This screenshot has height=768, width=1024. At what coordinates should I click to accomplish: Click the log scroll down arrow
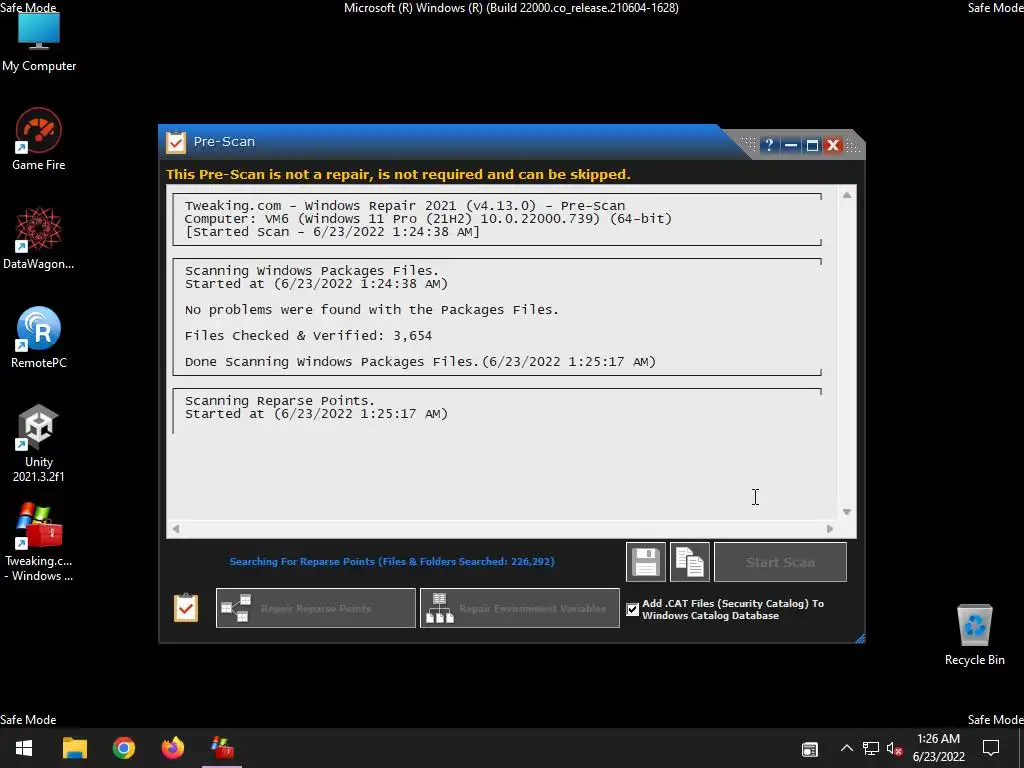coord(846,512)
